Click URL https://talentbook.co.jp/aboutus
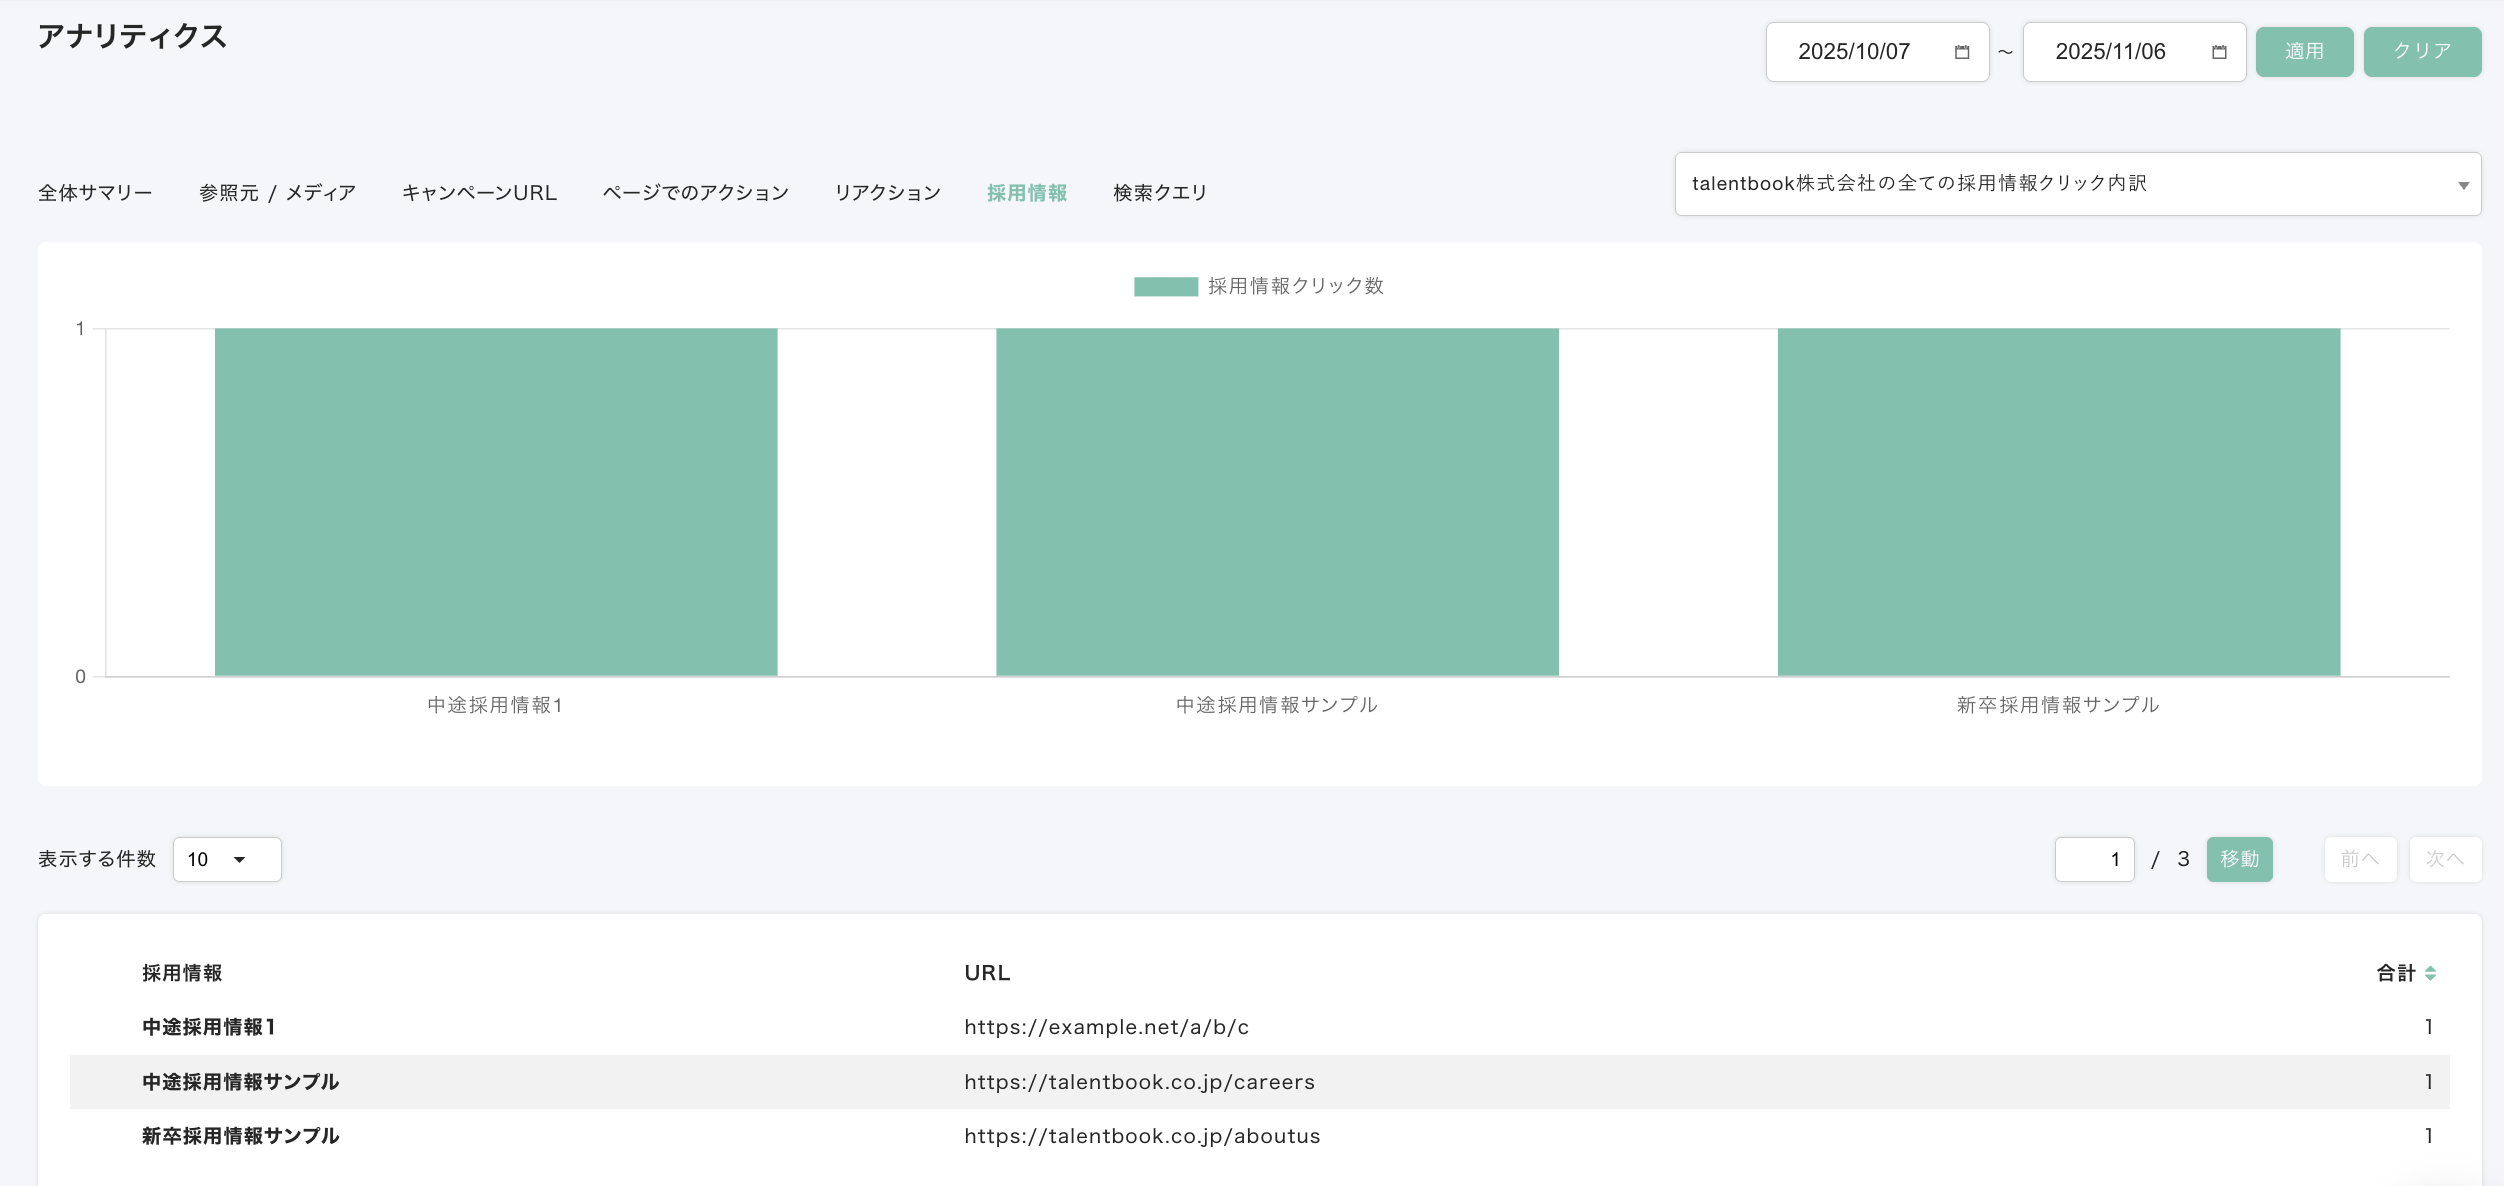 point(1142,1136)
